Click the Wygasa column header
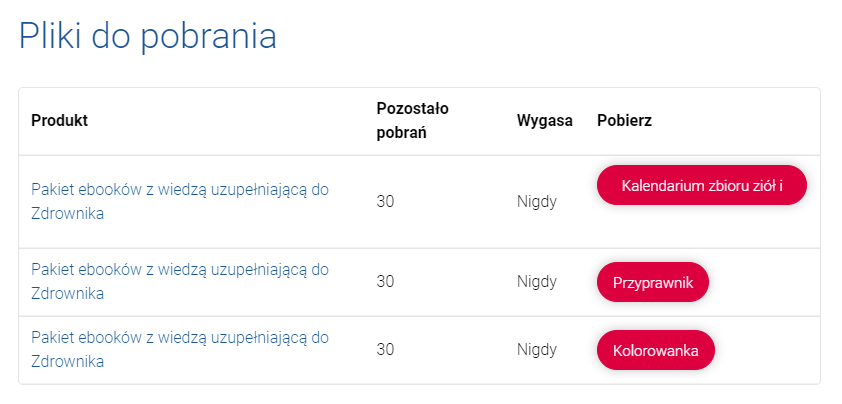Screen dimensions: 842x404 coord(545,121)
